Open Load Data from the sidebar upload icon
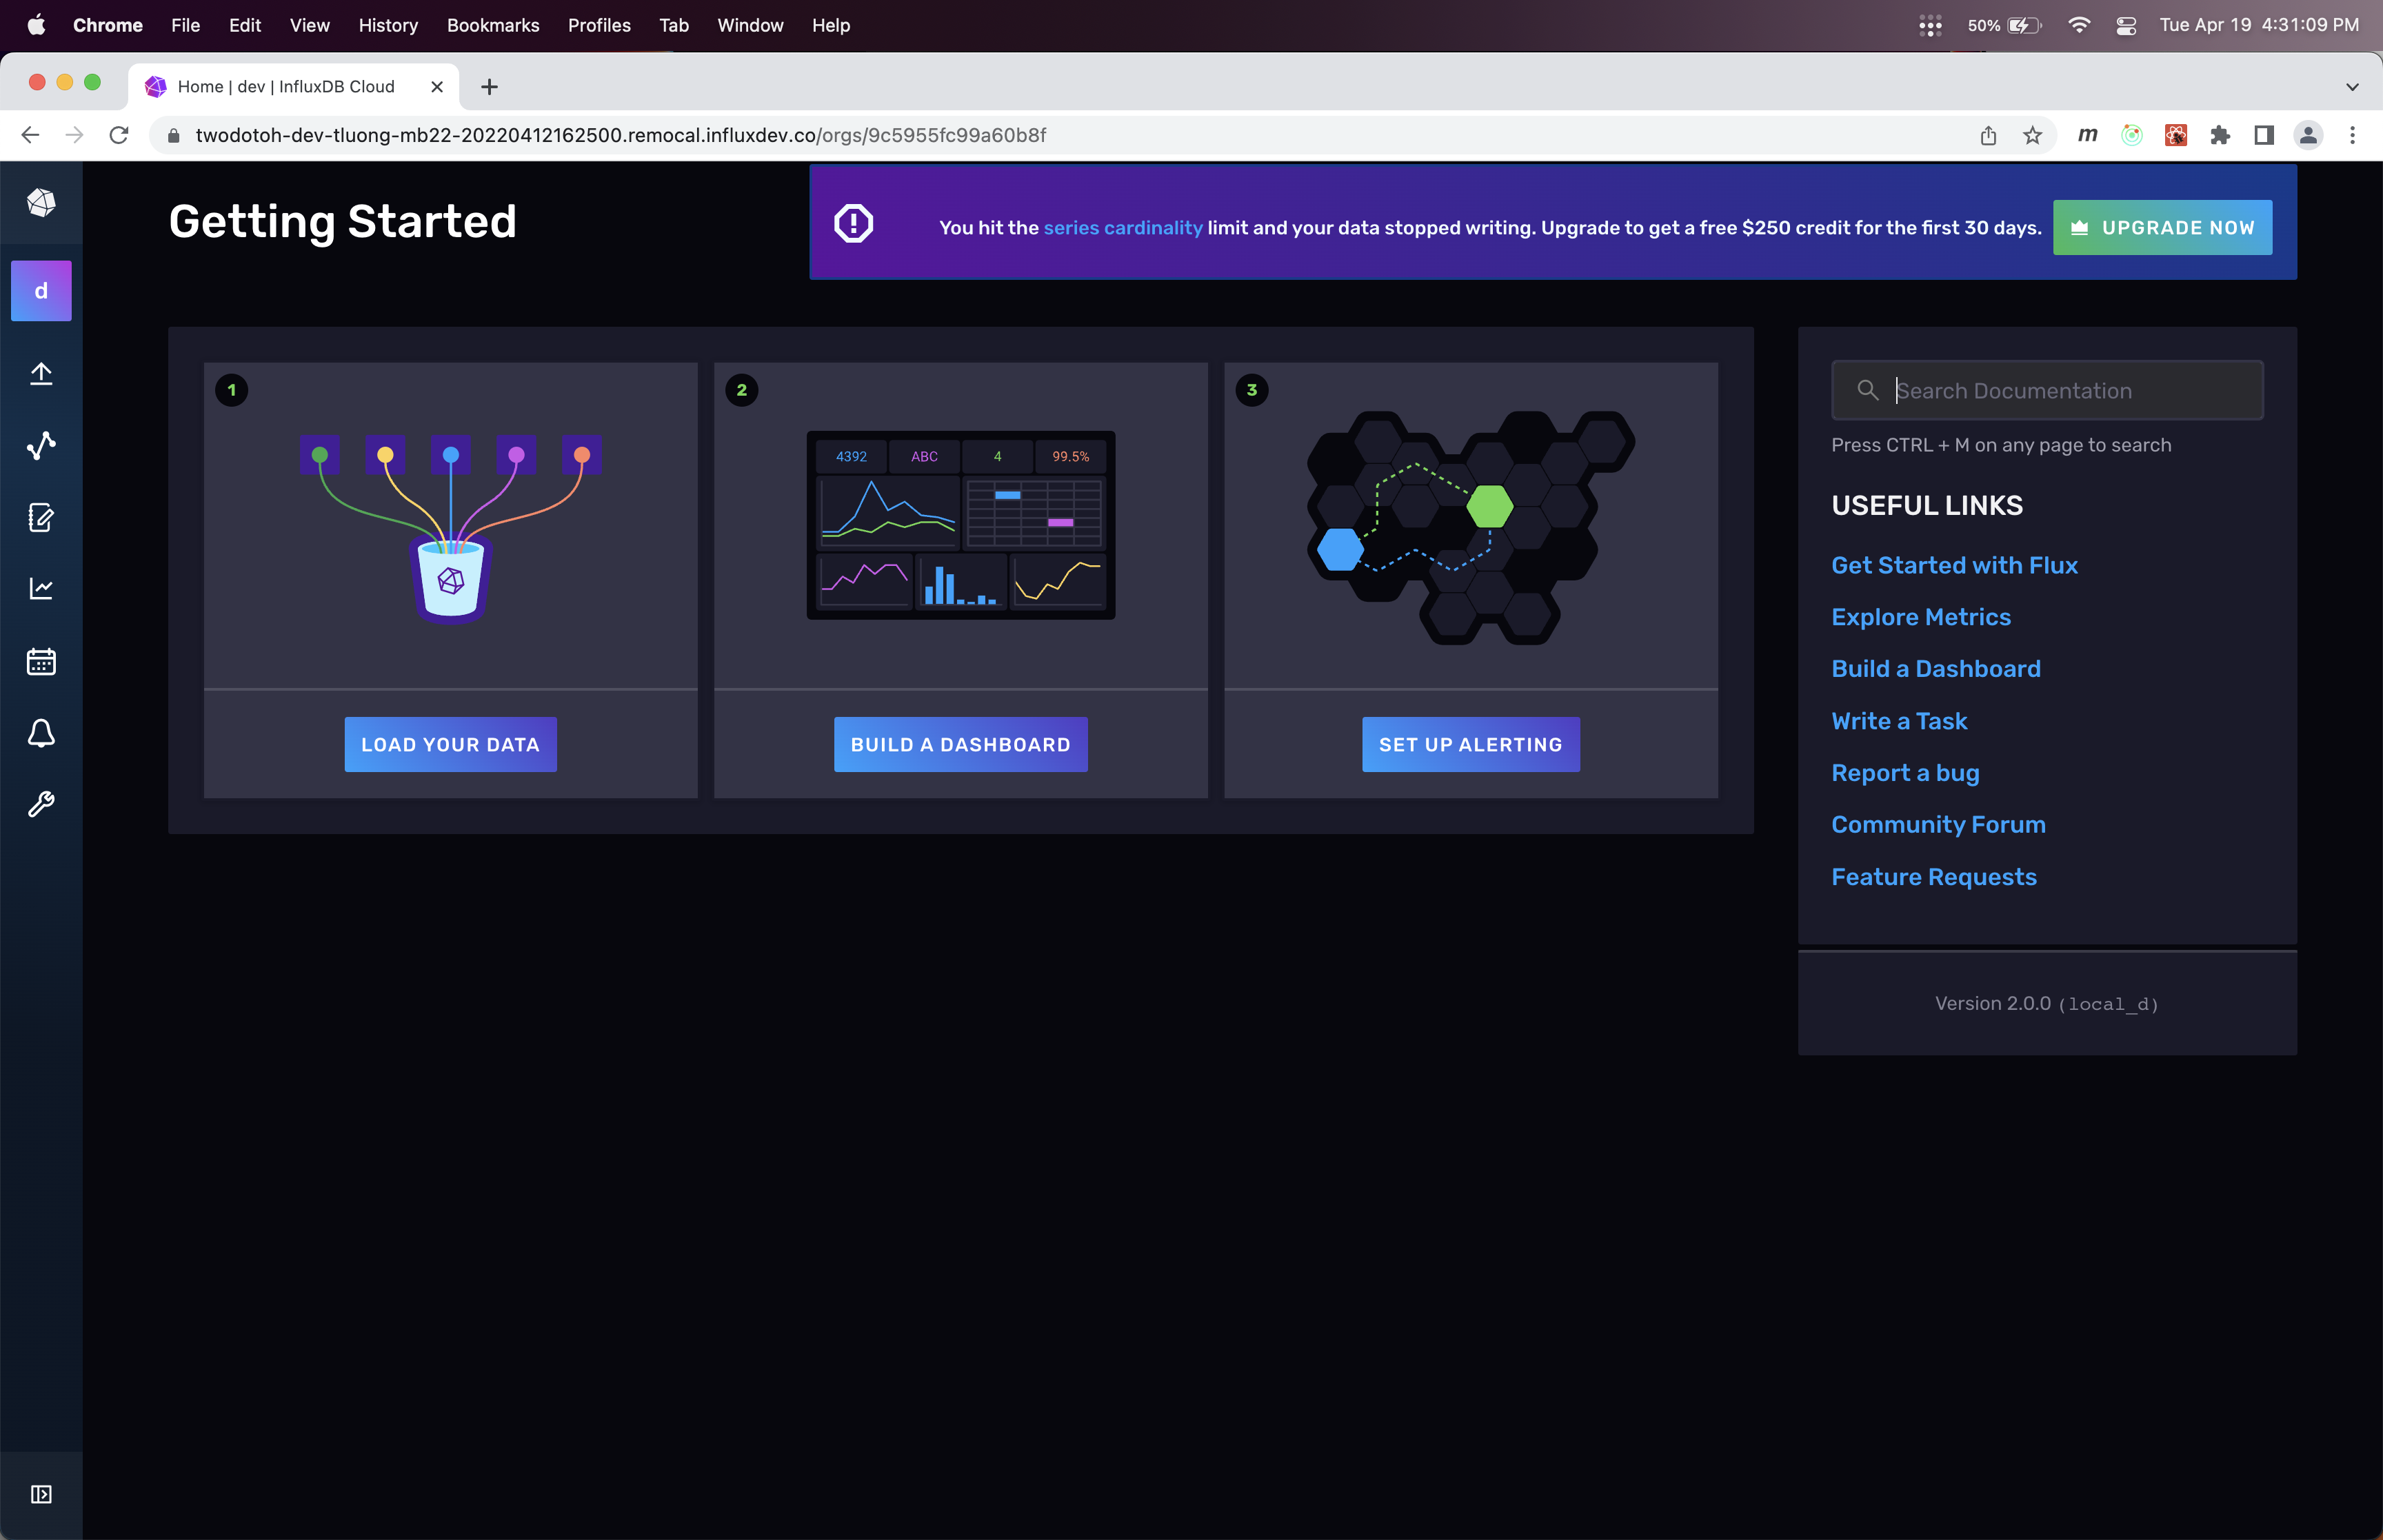The image size is (2383, 1540). tap(41, 374)
